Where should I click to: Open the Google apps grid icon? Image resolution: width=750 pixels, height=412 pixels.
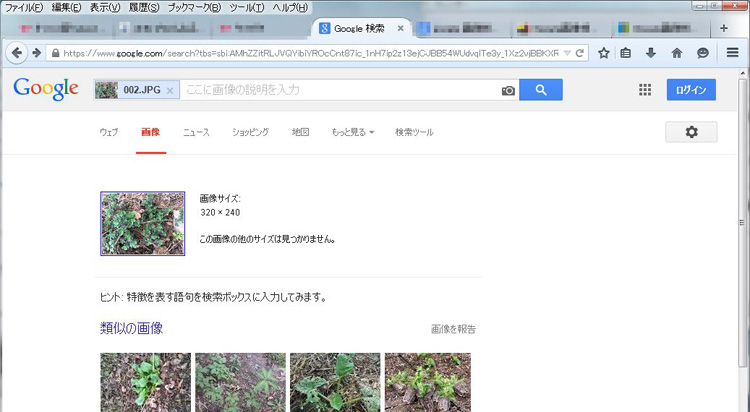645,89
